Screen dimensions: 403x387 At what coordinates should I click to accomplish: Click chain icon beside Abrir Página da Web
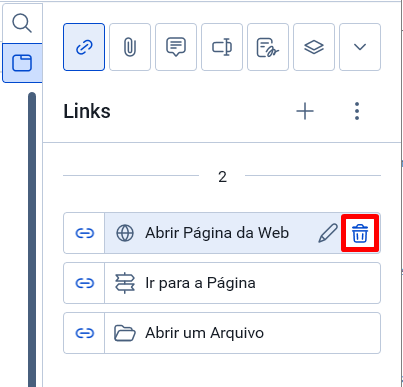(x=85, y=233)
